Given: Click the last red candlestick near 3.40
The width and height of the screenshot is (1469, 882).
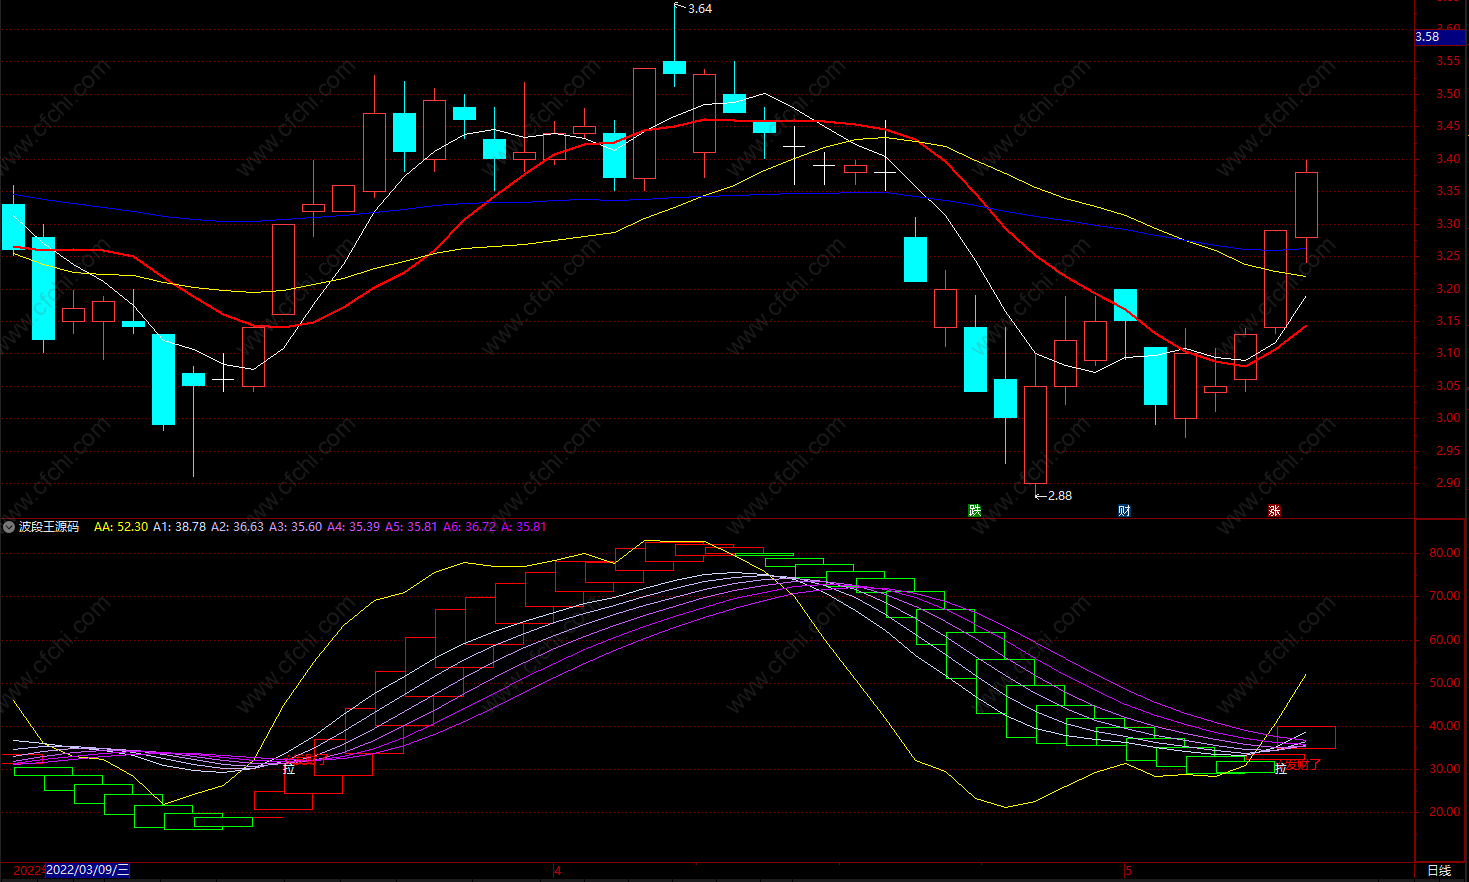Looking at the screenshot, I should click(1306, 205).
